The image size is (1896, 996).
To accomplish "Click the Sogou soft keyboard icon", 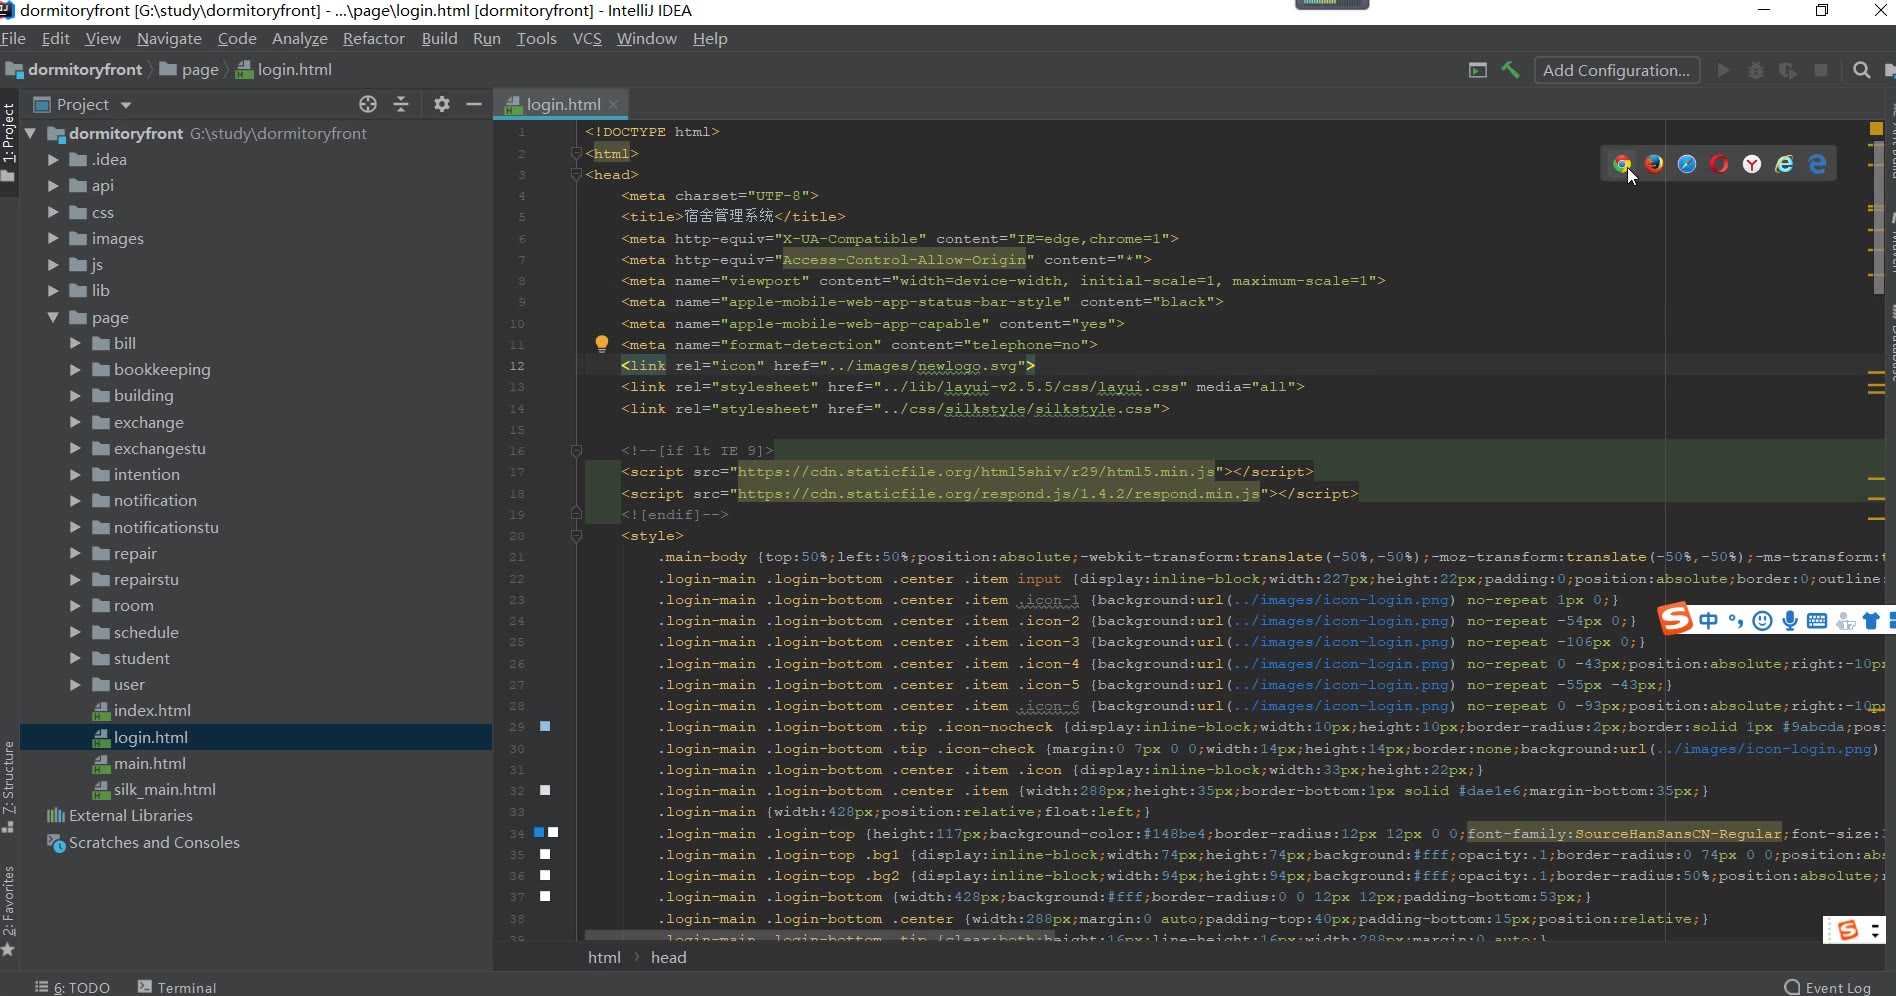I will pos(1817,621).
